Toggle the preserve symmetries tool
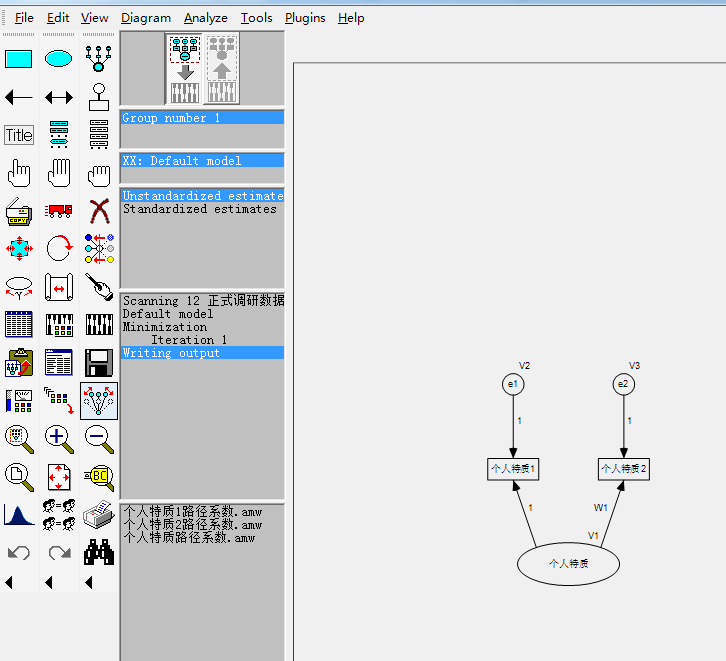 point(99,401)
